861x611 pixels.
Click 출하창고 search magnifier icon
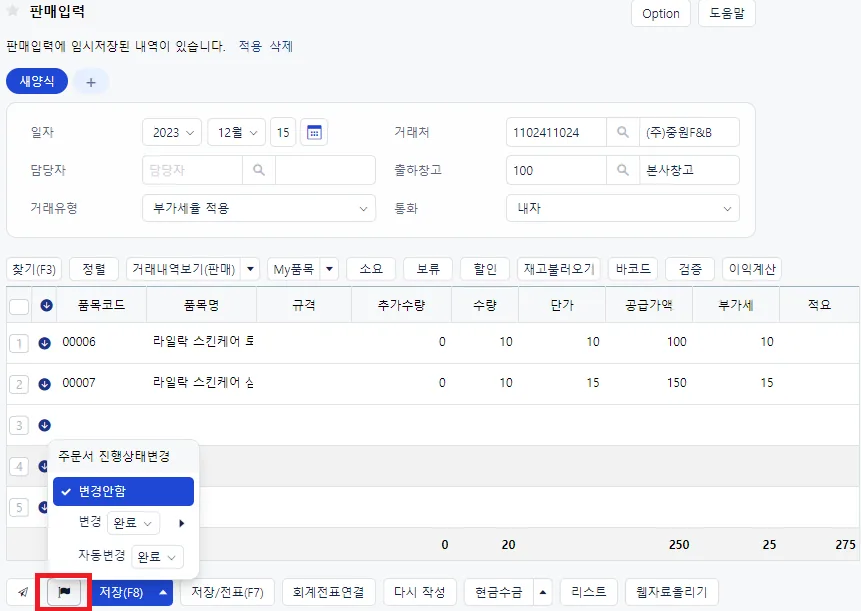[x=623, y=170]
